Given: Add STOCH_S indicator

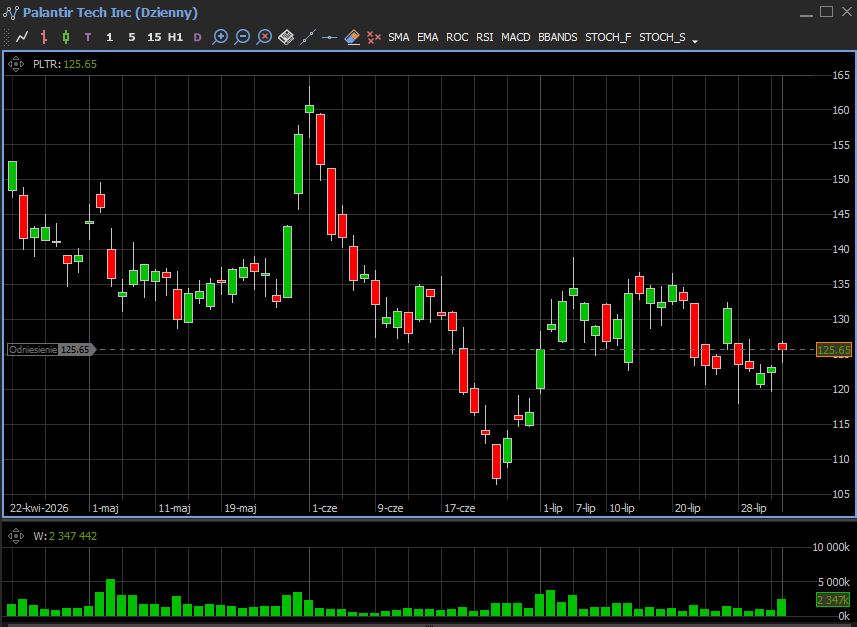Looking at the screenshot, I should [x=662, y=37].
